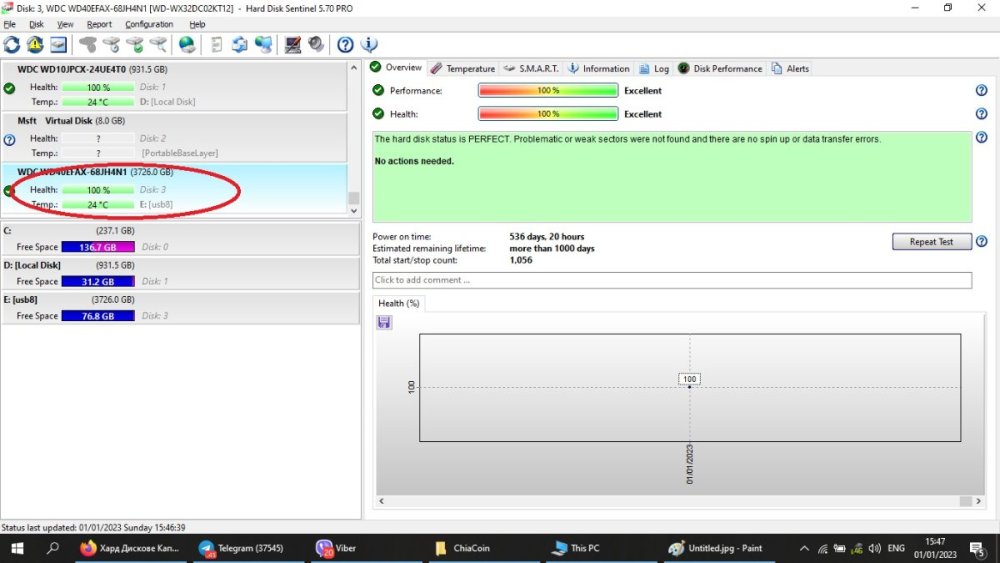The height and width of the screenshot is (563, 1000).
Task: Click the help icon next to Repeat Test
Action: pyautogui.click(x=981, y=242)
